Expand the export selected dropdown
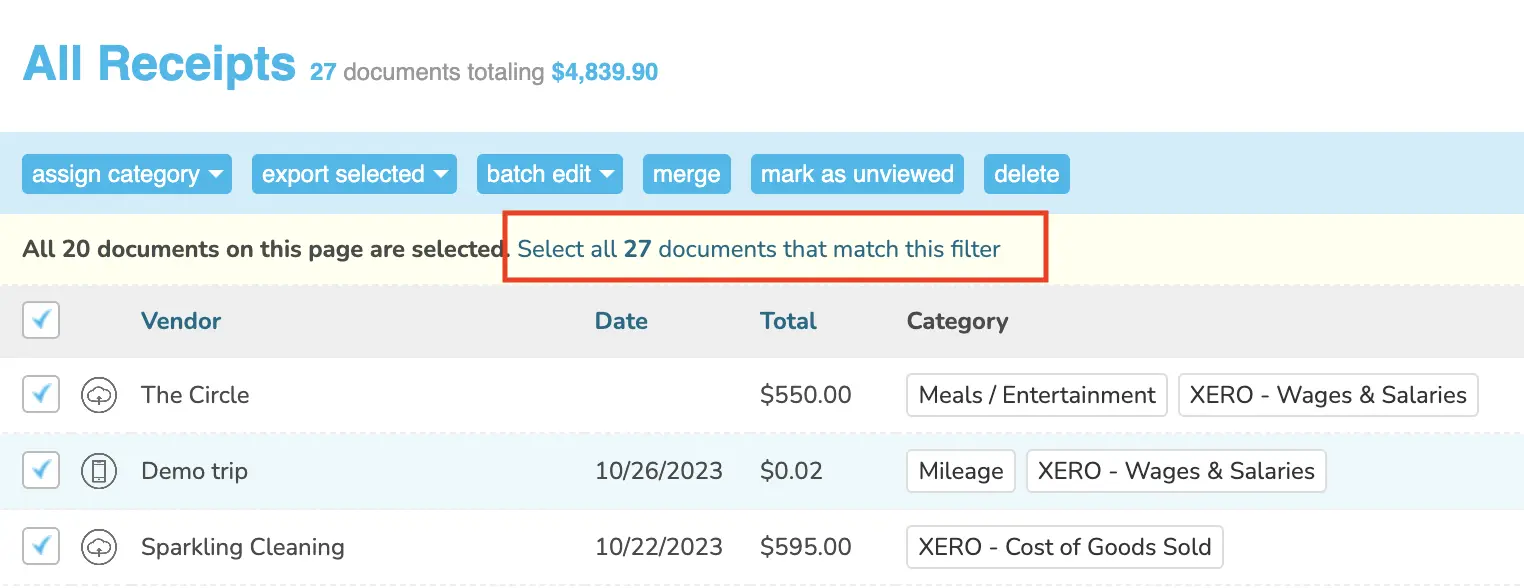Image resolution: width=1524 pixels, height=588 pixels. pyautogui.click(x=354, y=174)
